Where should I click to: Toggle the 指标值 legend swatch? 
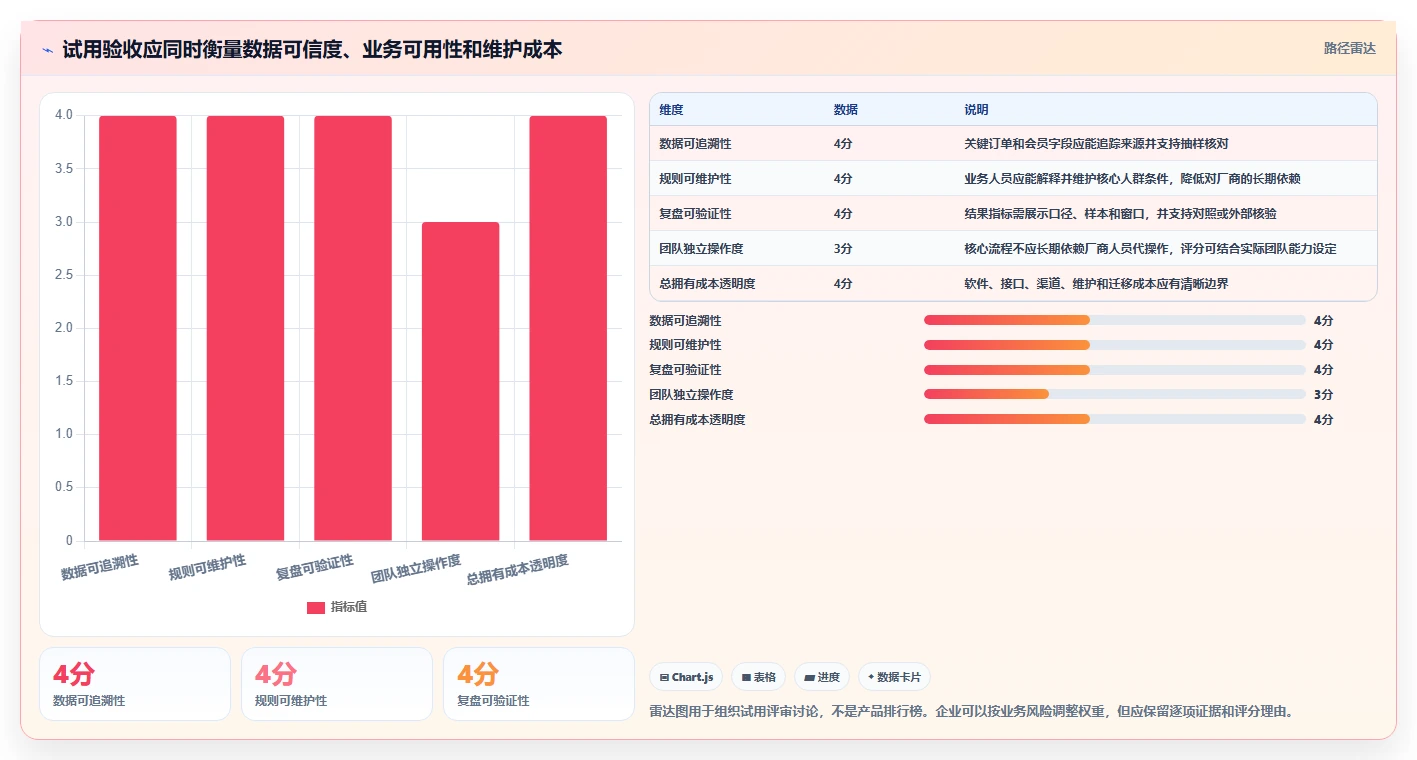point(316,607)
